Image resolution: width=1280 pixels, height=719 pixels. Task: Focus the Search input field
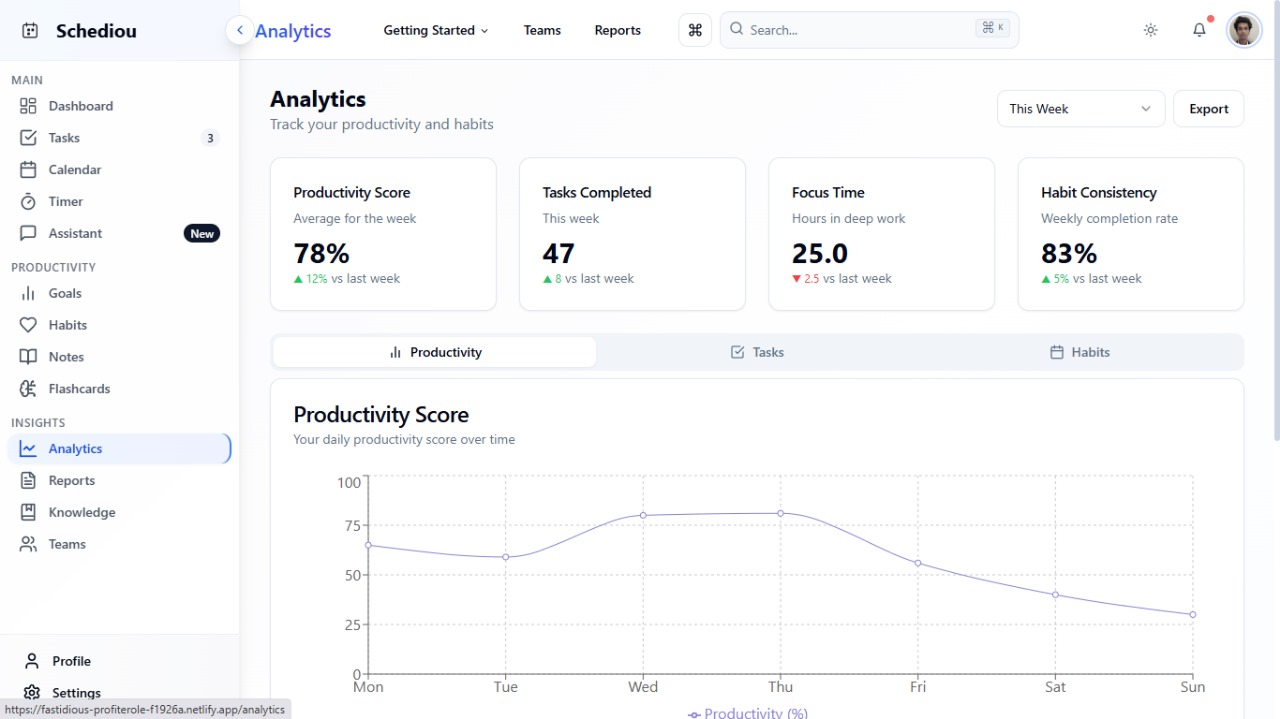[x=869, y=30]
